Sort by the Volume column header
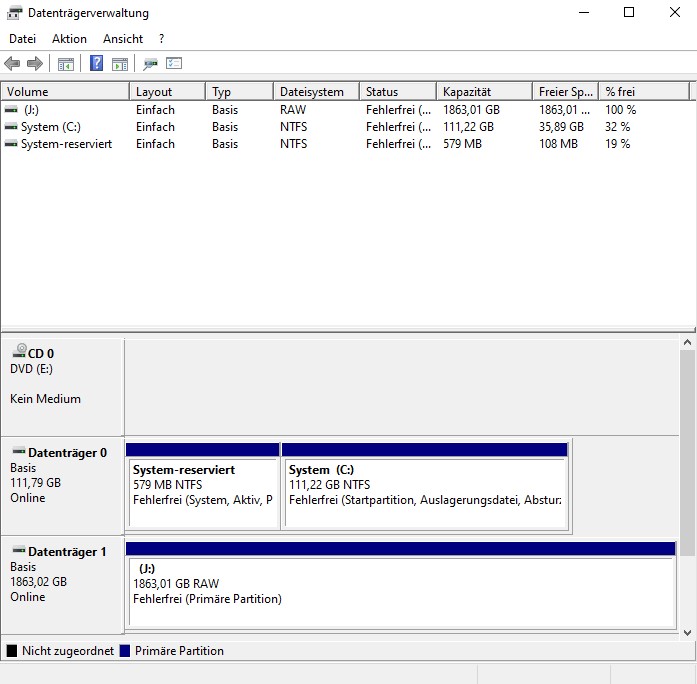Viewport: 697px width, 684px height. pos(65,92)
